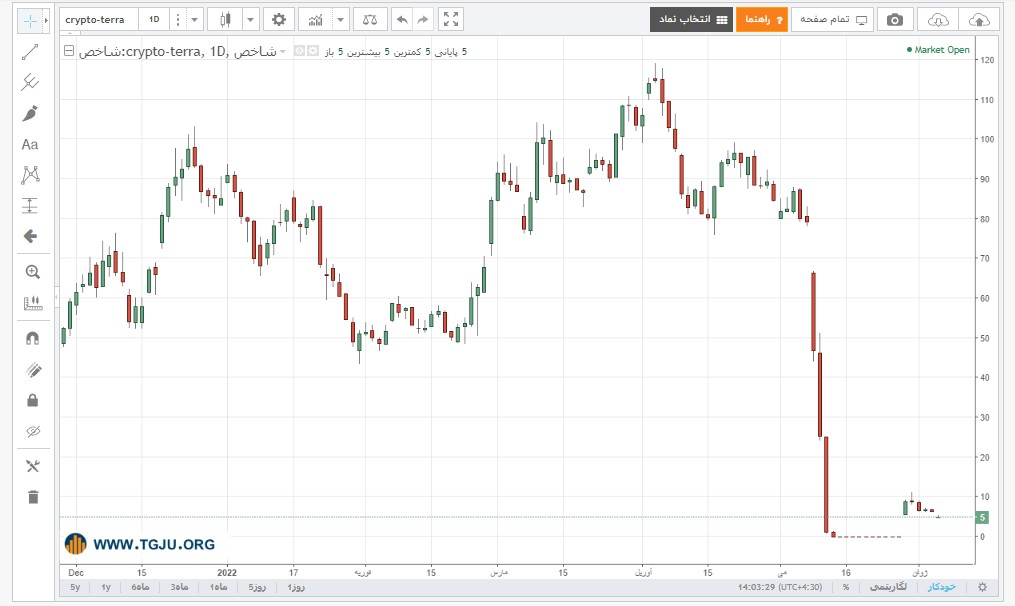The image size is (1015, 606).
Task: Toggle لگاریتمی logarithmic scale
Action: point(888,587)
